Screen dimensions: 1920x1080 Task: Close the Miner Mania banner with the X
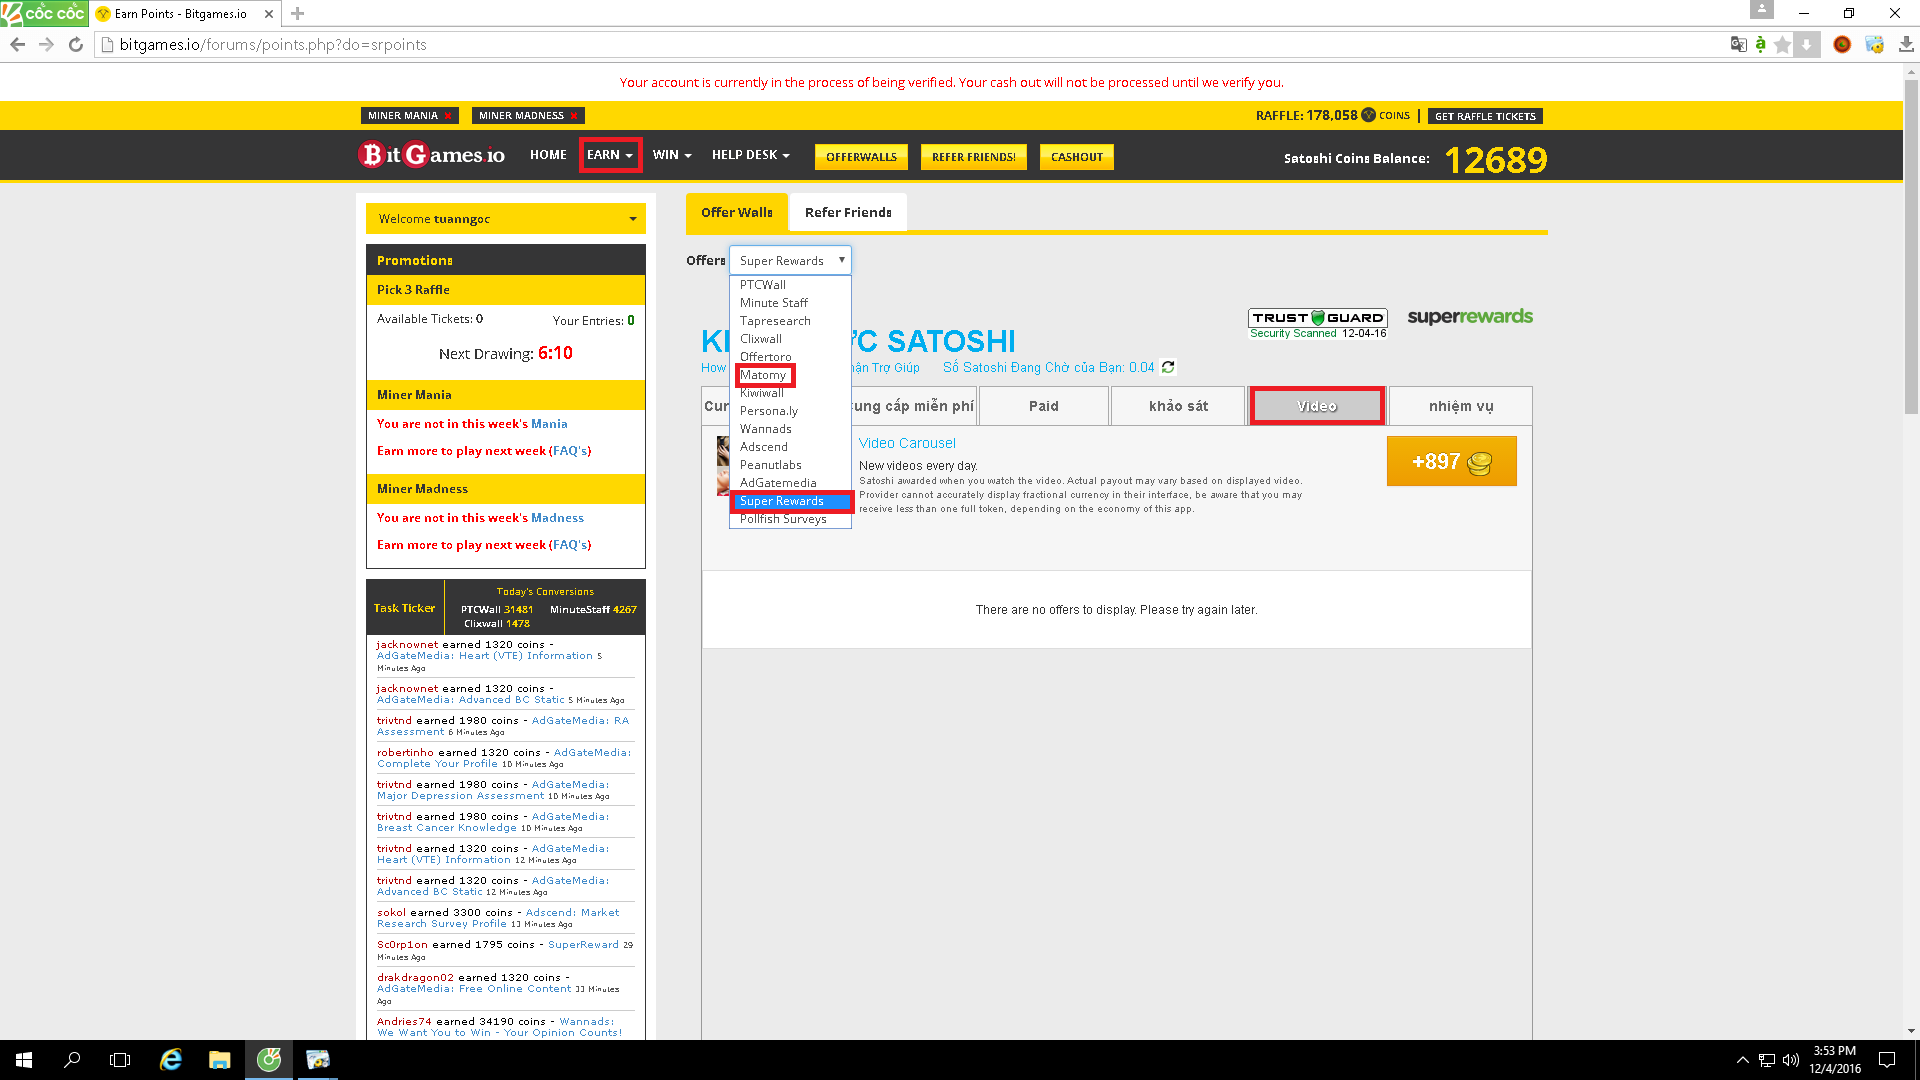448,116
